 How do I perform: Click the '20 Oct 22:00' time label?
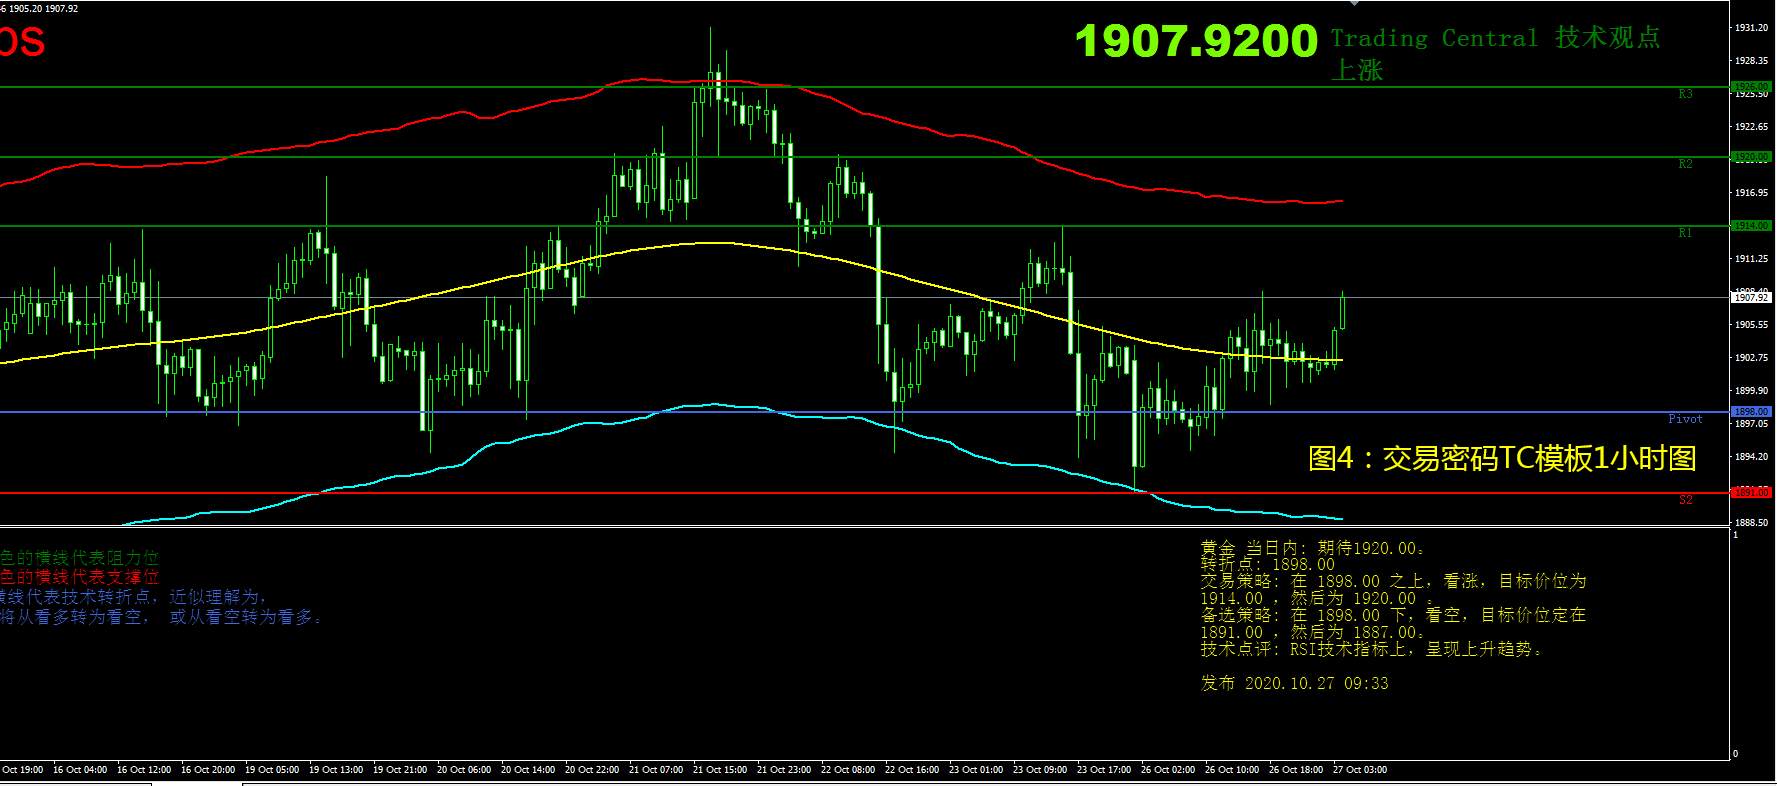coord(592,770)
